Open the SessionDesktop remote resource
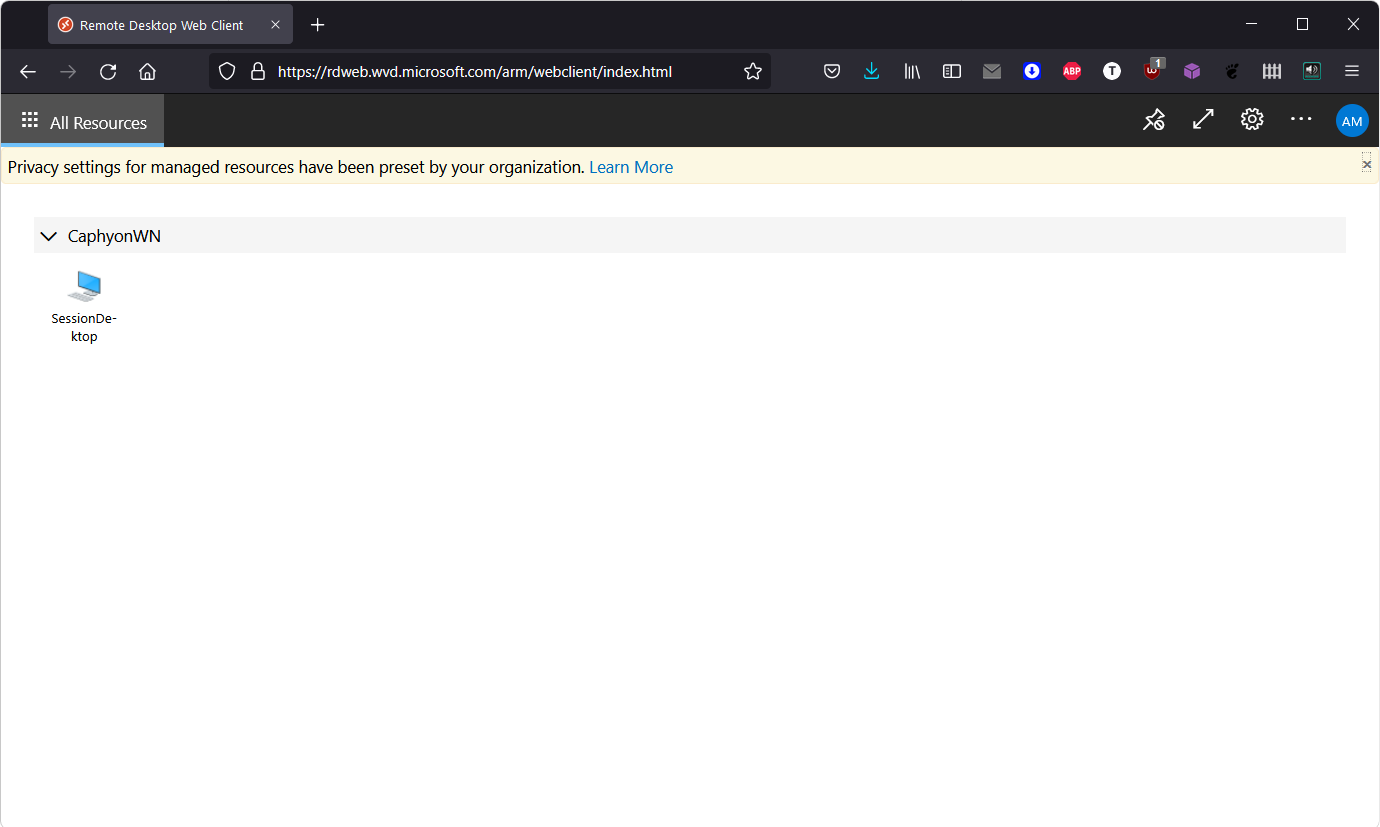 [x=84, y=306]
